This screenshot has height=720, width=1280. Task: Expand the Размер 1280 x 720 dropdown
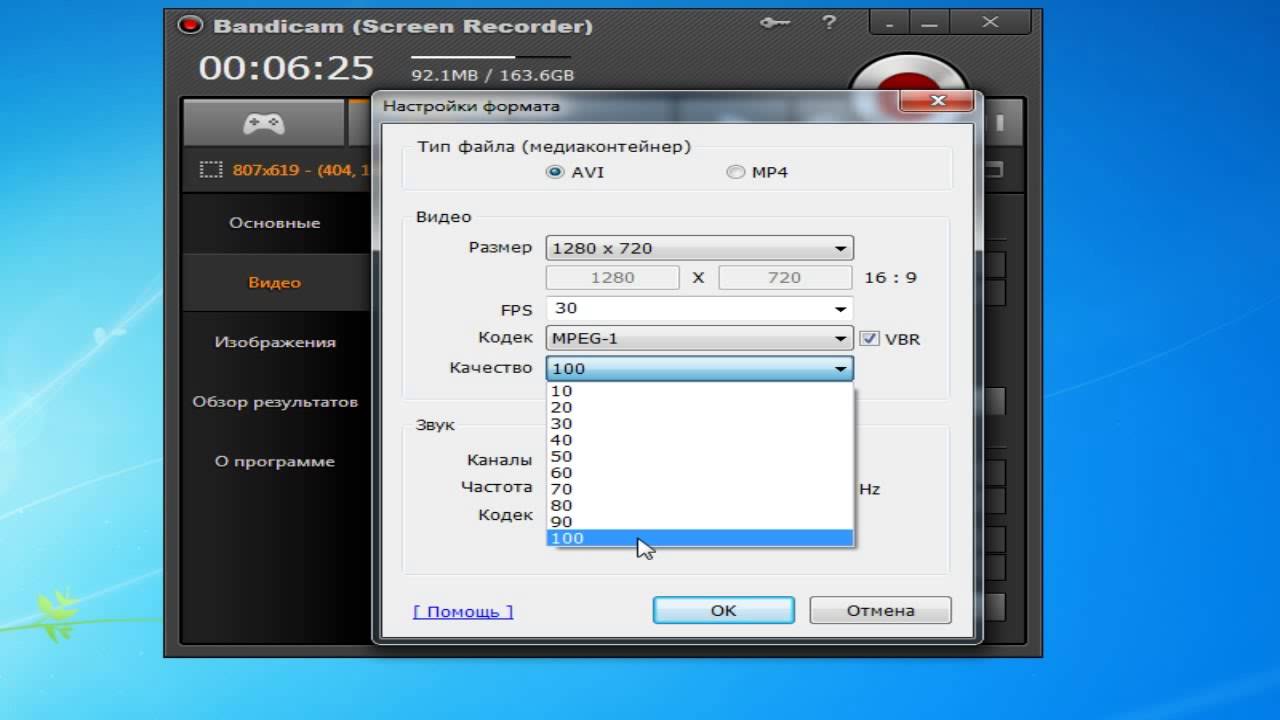pos(699,248)
